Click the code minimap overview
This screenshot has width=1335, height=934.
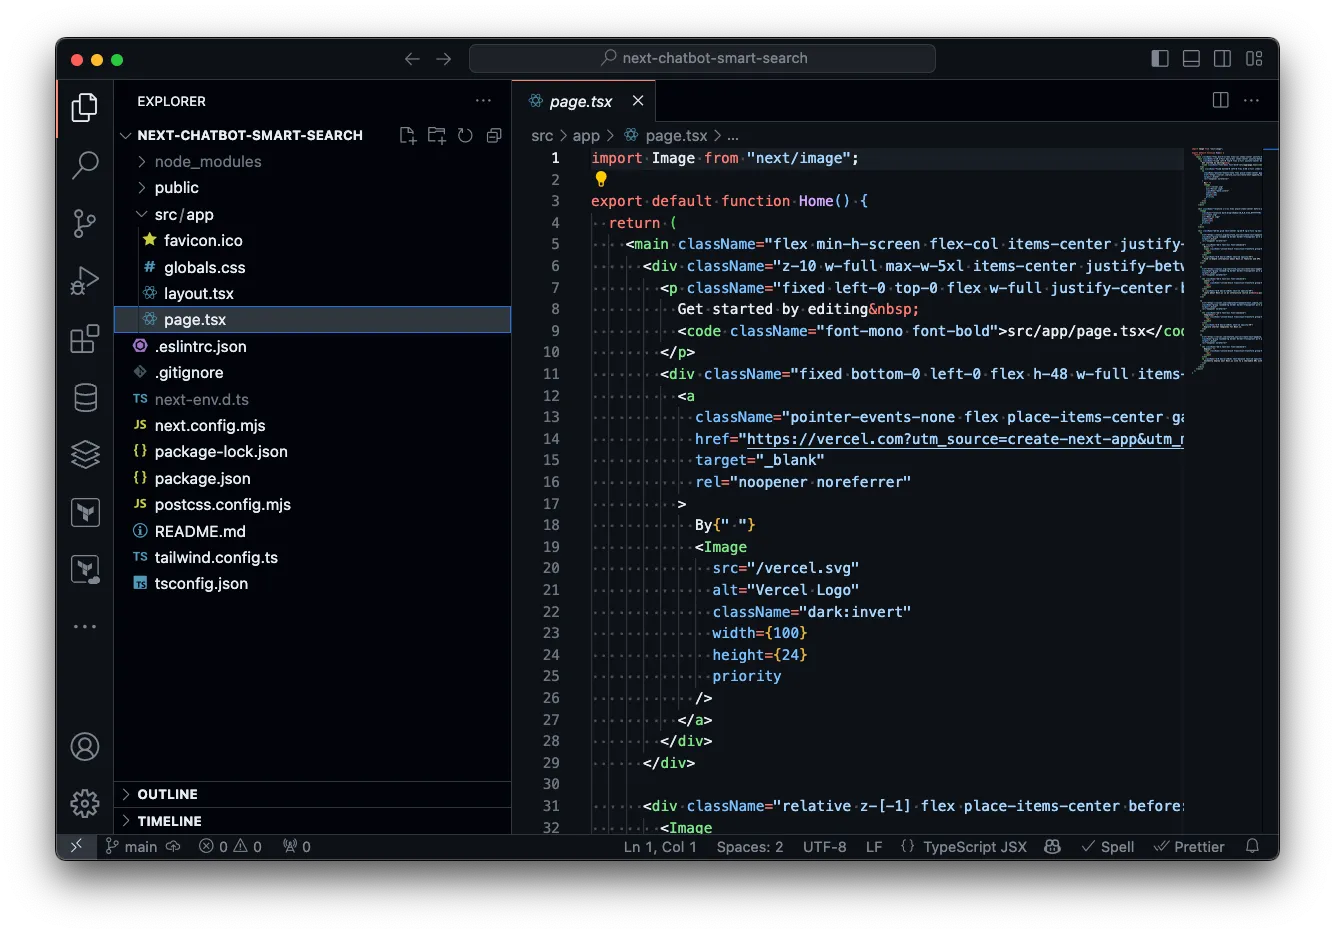point(1227,260)
